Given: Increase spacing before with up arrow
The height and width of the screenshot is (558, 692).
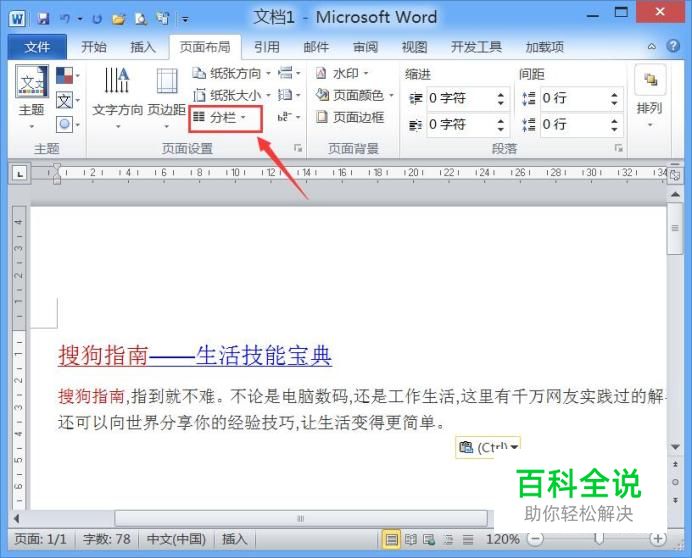Looking at the screenshot, I should 614,94.
